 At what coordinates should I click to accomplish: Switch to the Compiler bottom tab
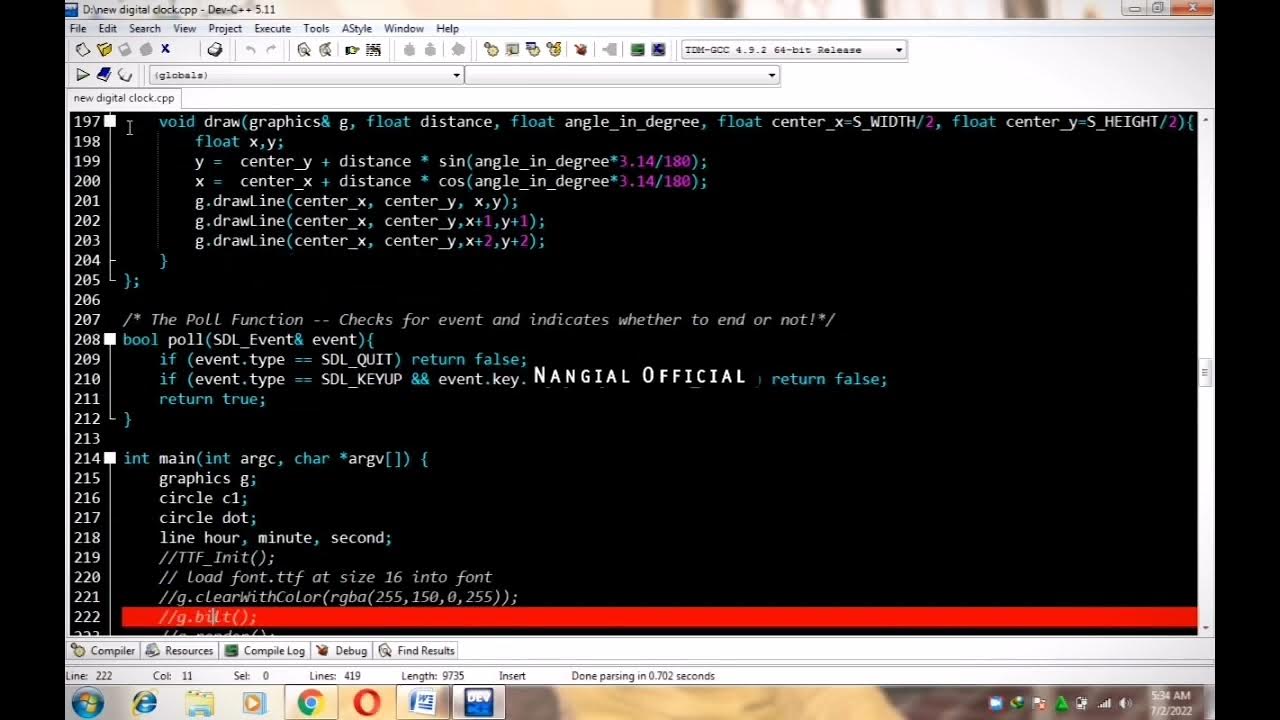[102, 650]
